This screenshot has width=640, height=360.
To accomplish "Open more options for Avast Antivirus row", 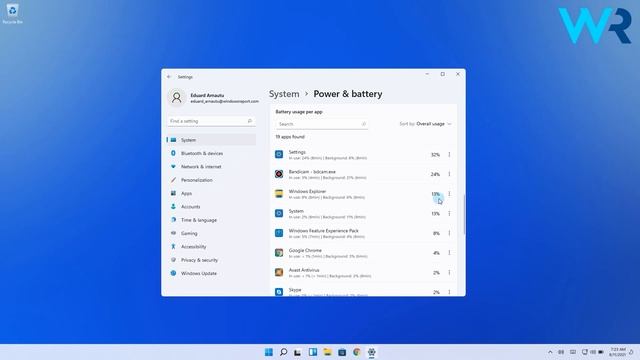I will (x=449, y=272).
